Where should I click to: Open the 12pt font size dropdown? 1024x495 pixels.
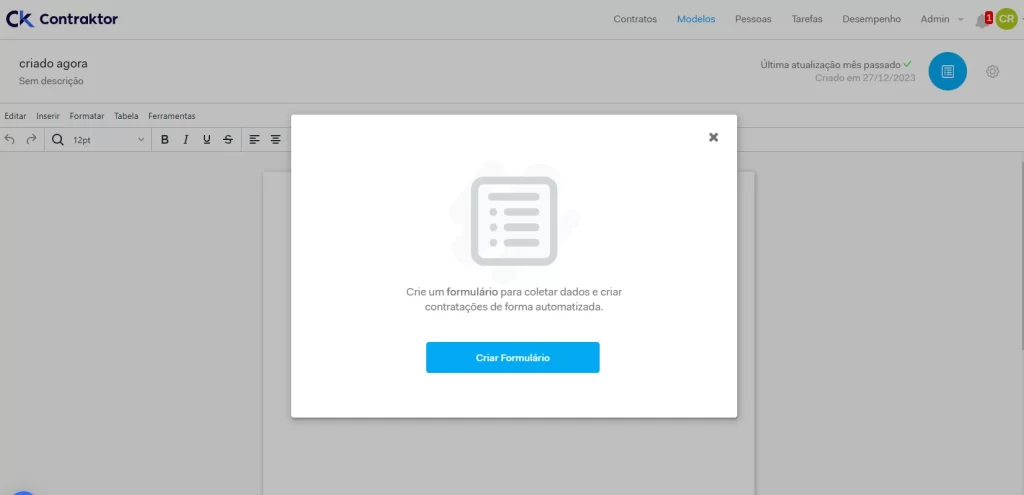[108, 140]
